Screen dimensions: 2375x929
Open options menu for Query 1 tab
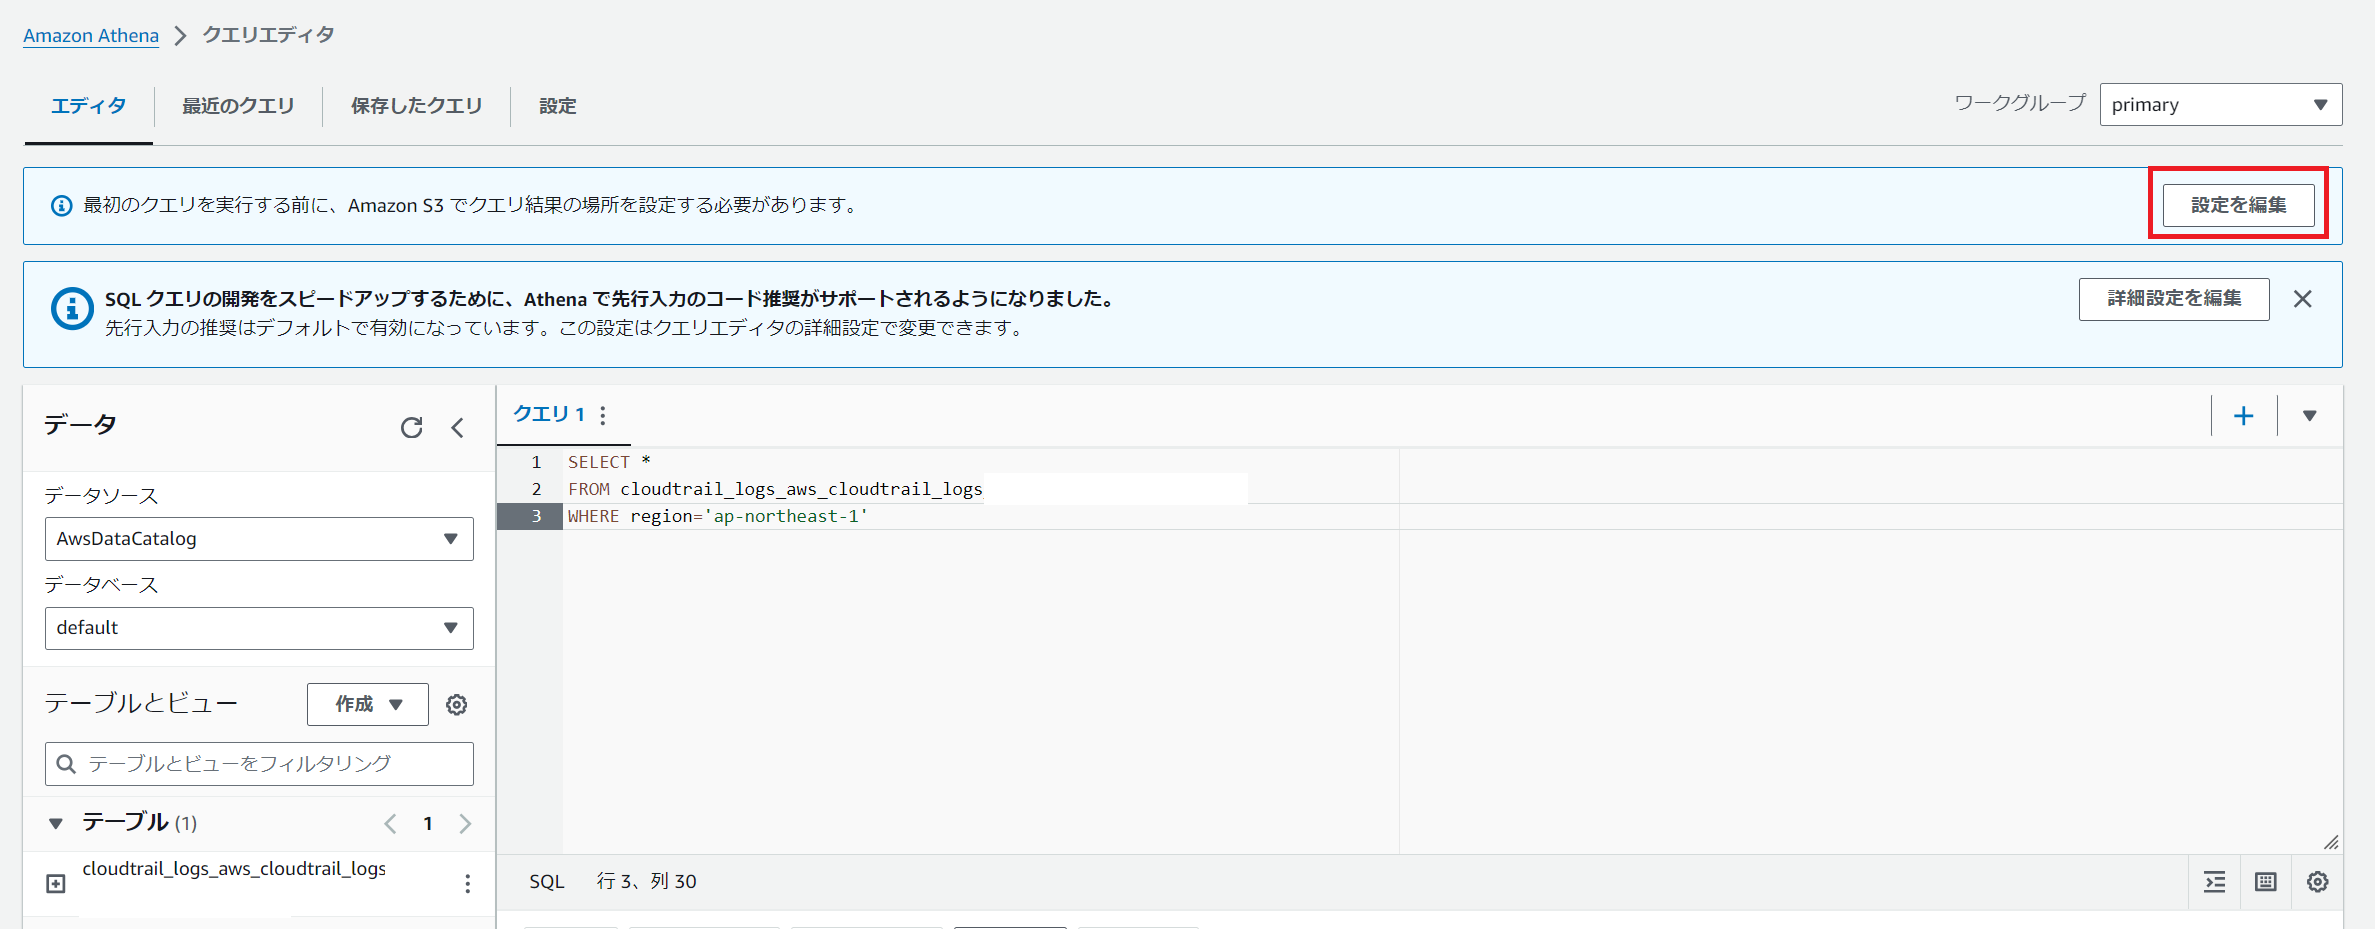coord(603,415)
